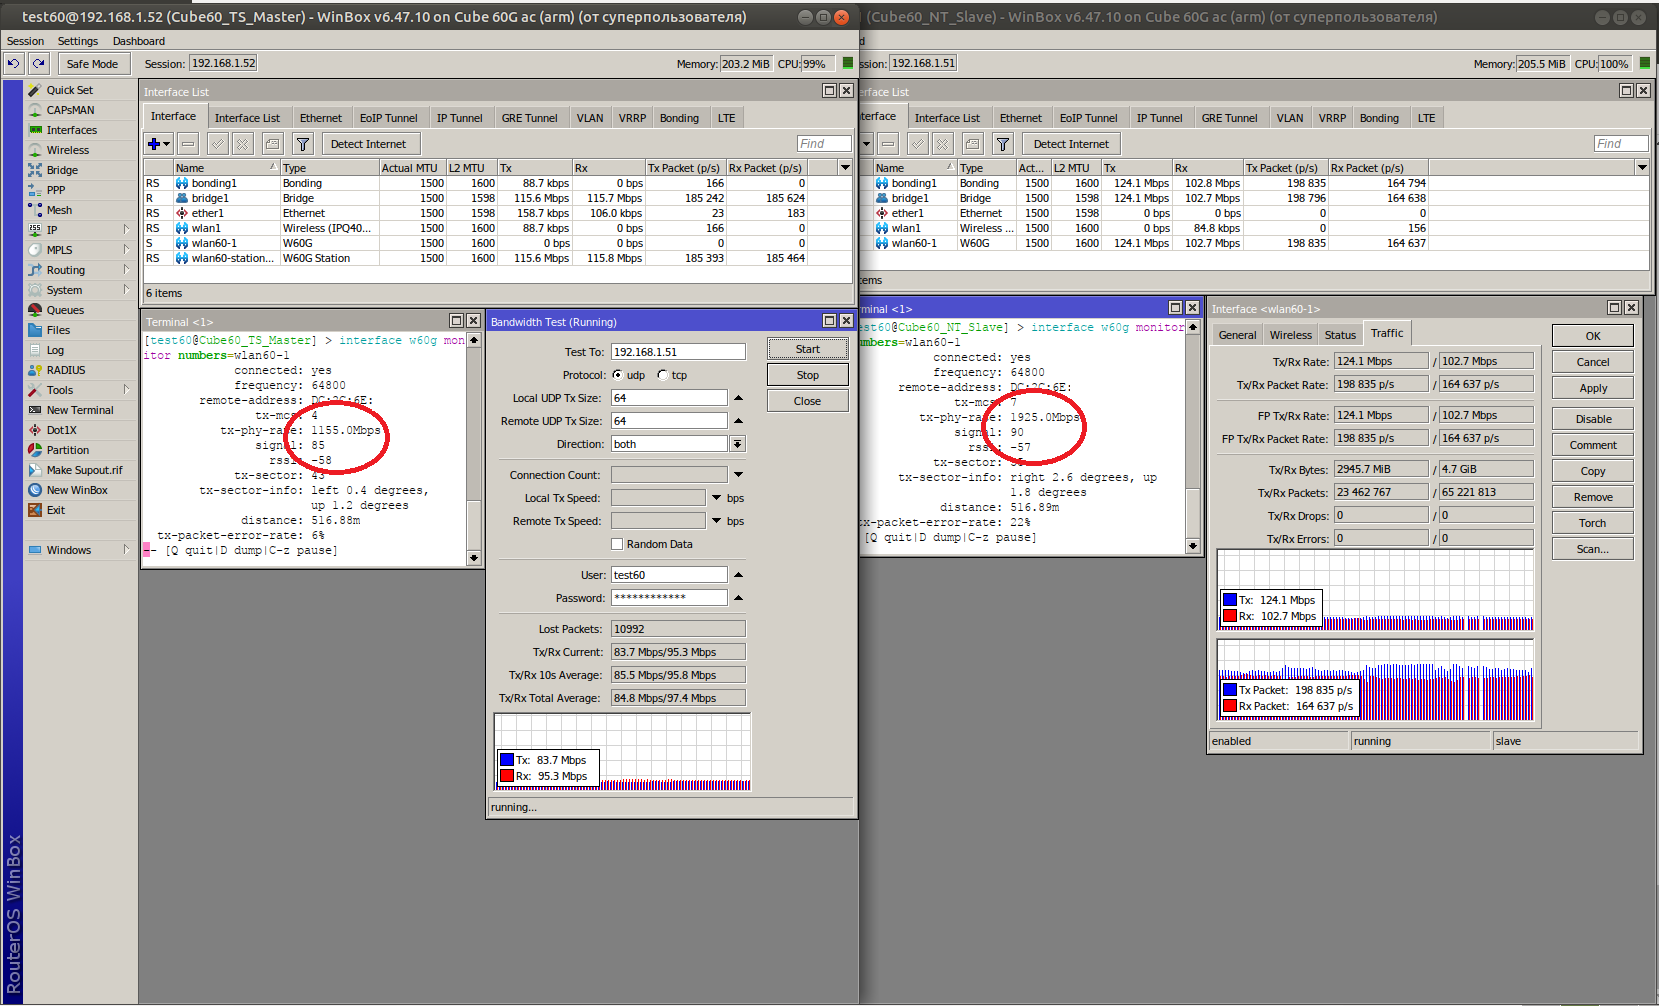The height and width of the screenshot is (1006, 1659).
Task: Open Dot1X from the sidebar
Action: [61, 430]
